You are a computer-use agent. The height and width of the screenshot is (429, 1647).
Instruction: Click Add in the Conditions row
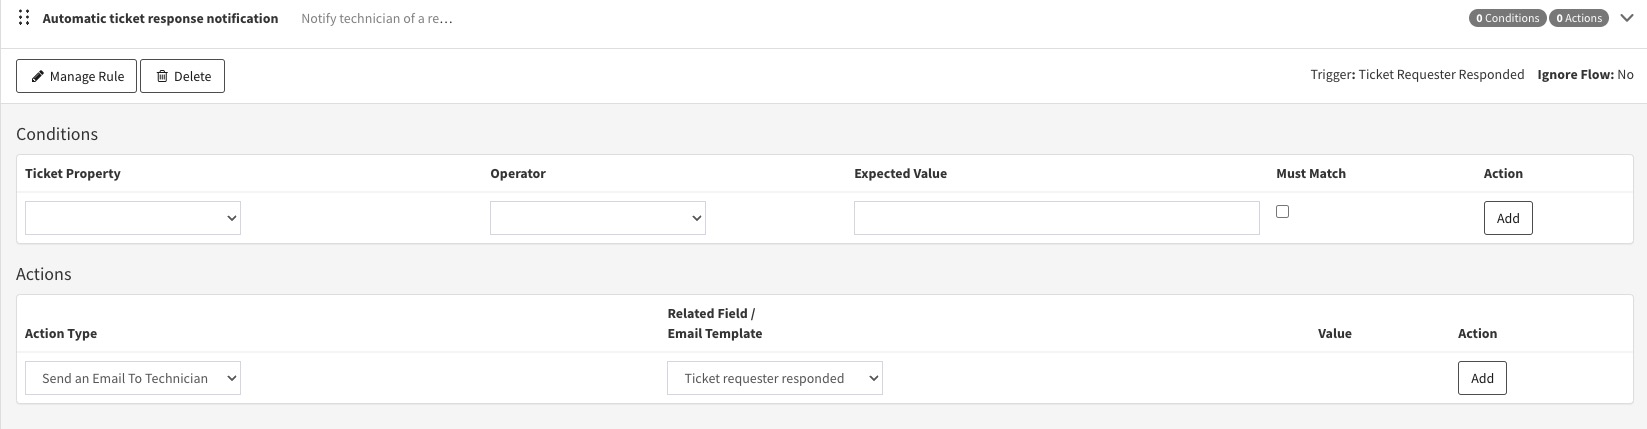click(1508, 218)
